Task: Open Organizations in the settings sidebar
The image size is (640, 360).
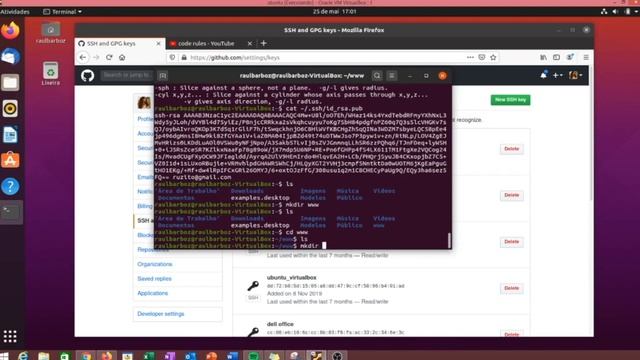Action: pos(155,264)
